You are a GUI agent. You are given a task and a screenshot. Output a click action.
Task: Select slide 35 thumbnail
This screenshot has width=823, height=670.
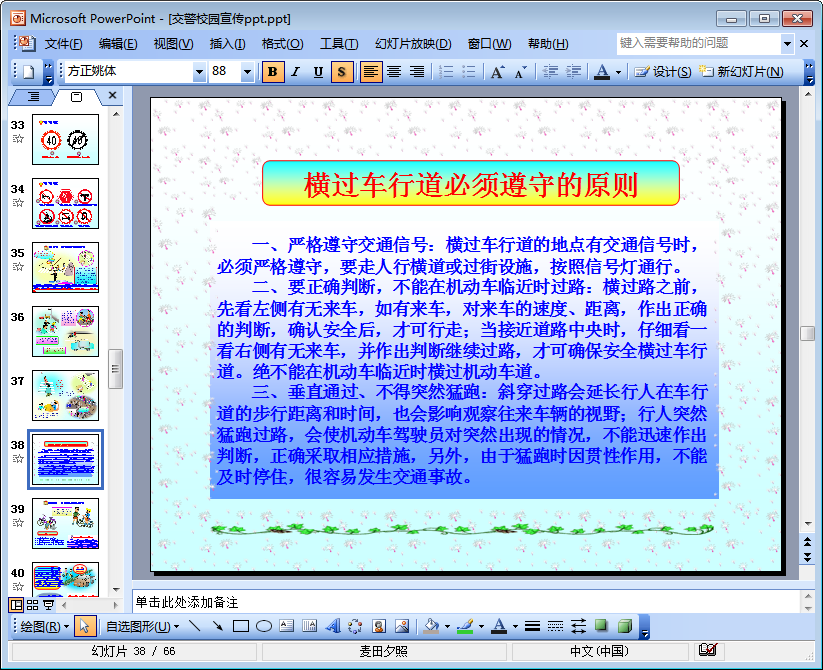point(66,267)
